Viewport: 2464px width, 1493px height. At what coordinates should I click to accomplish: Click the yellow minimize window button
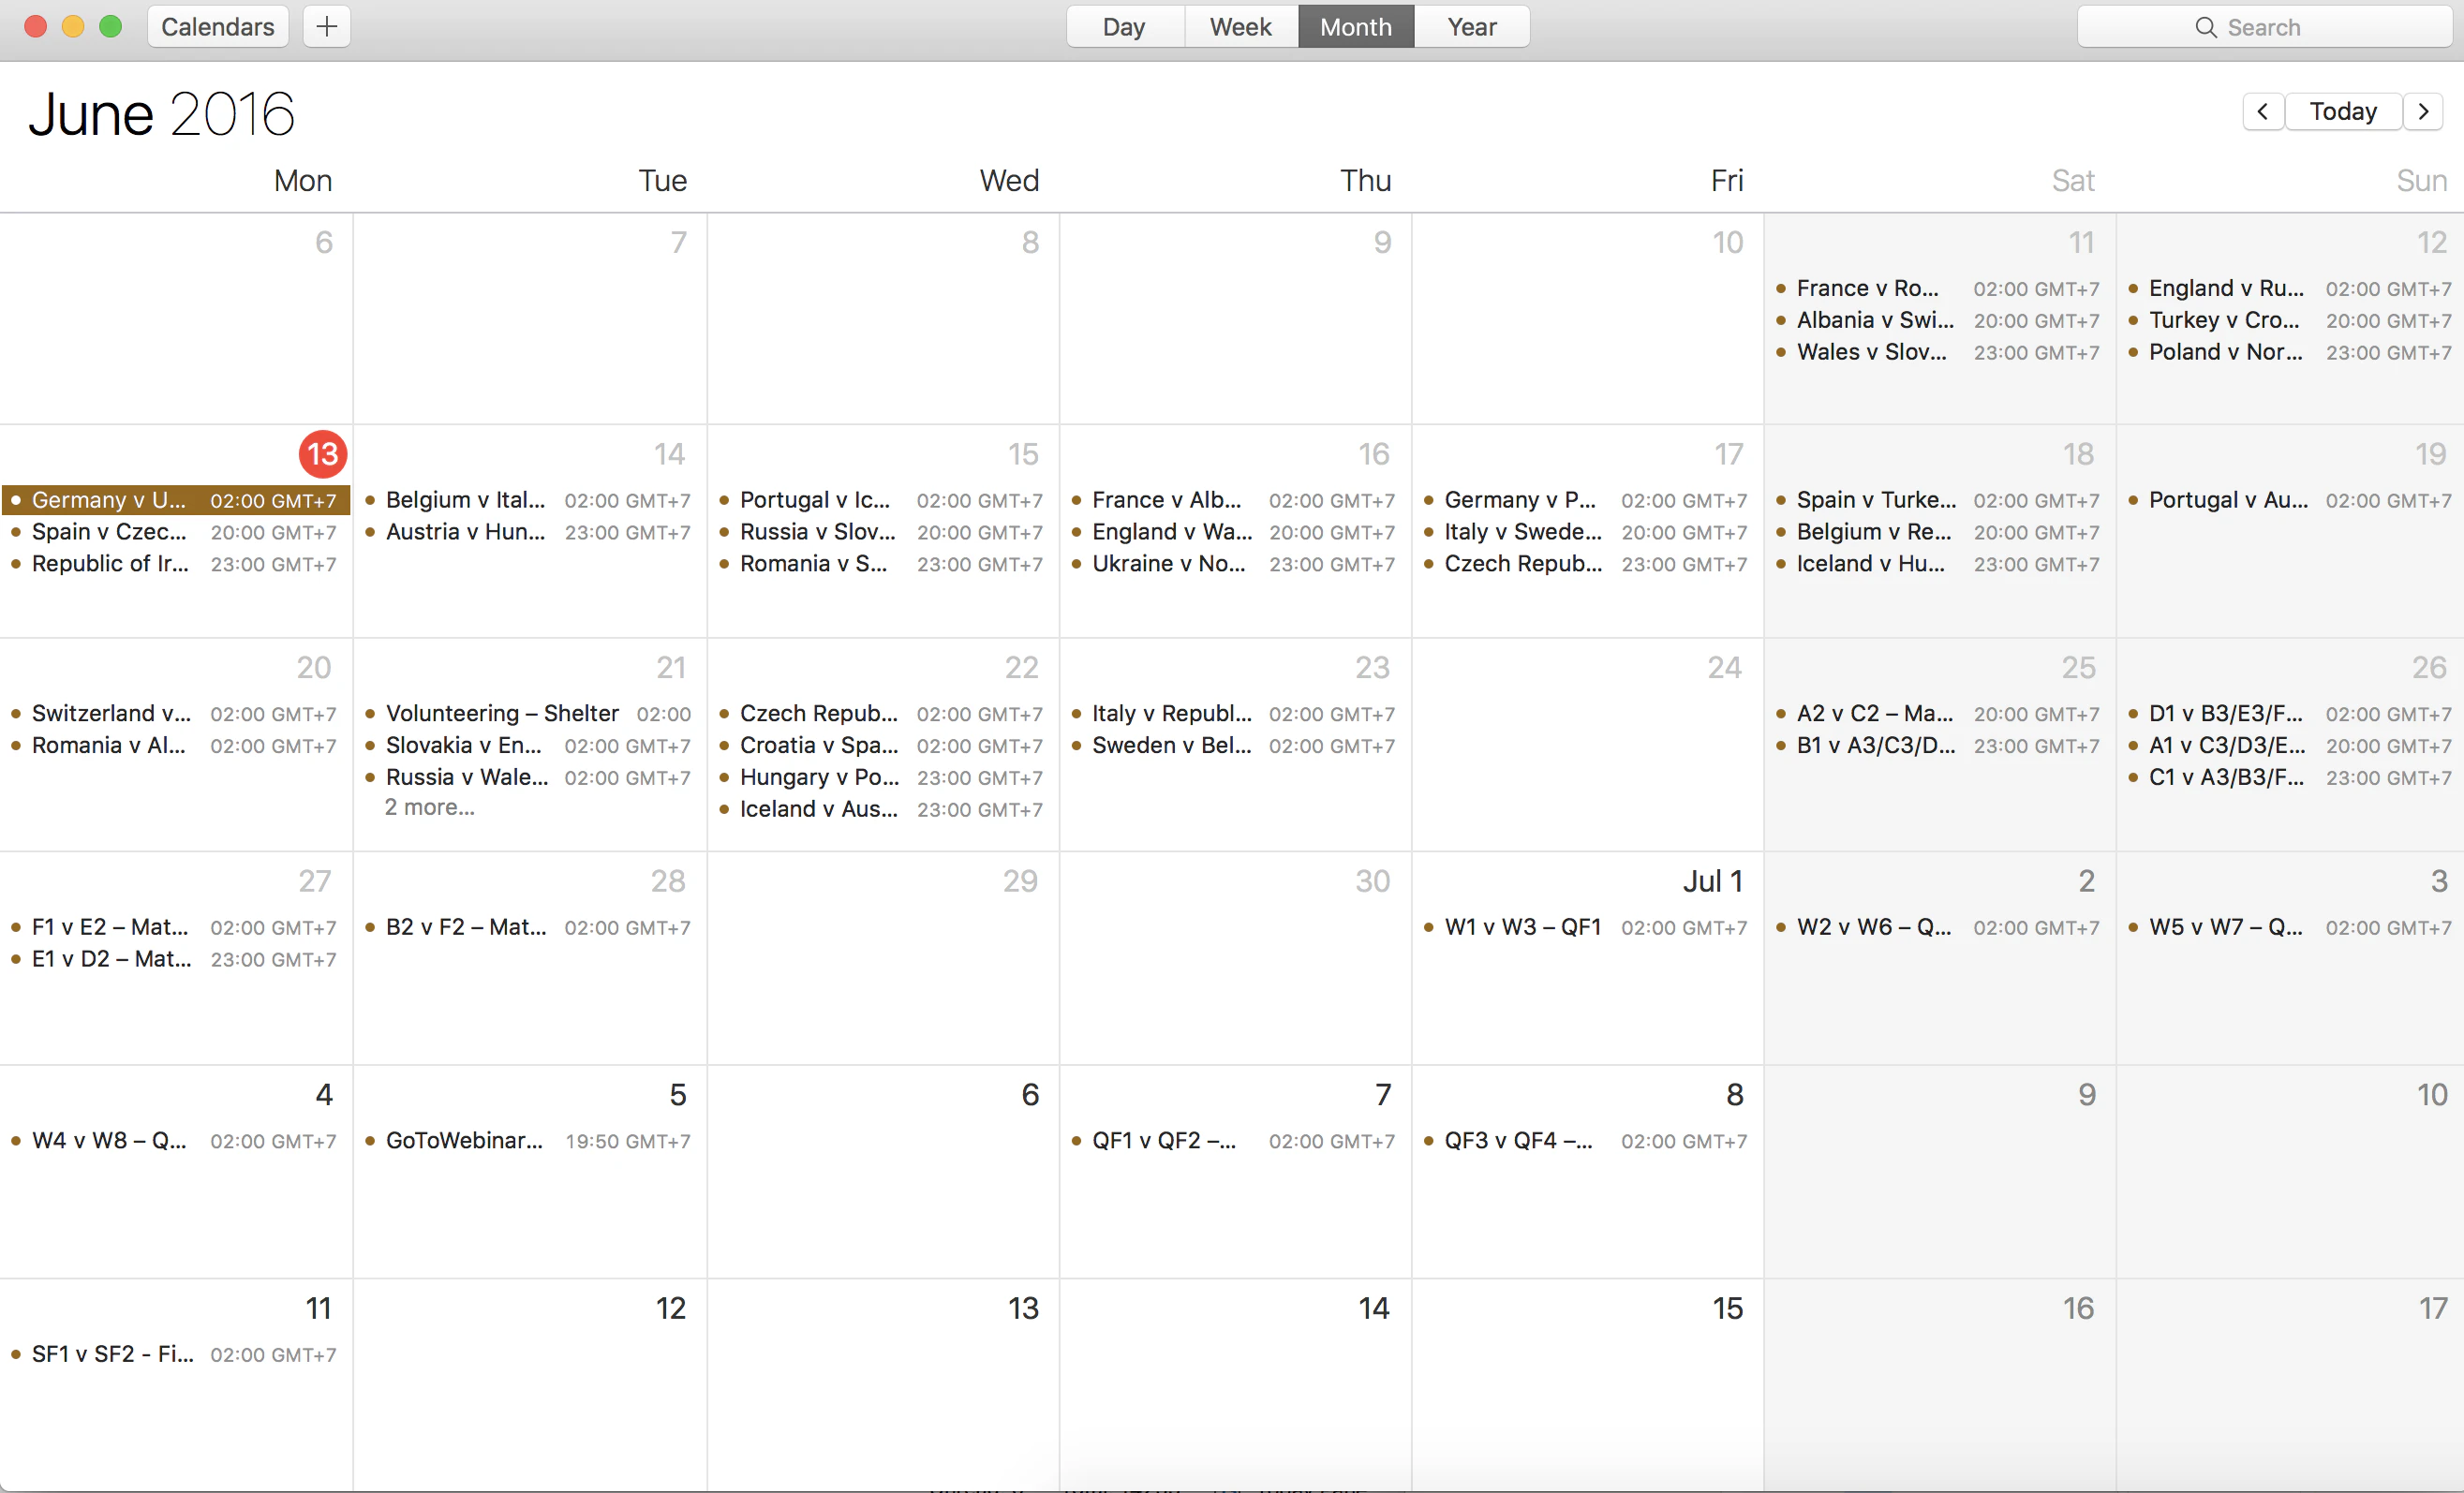(72, 27)
